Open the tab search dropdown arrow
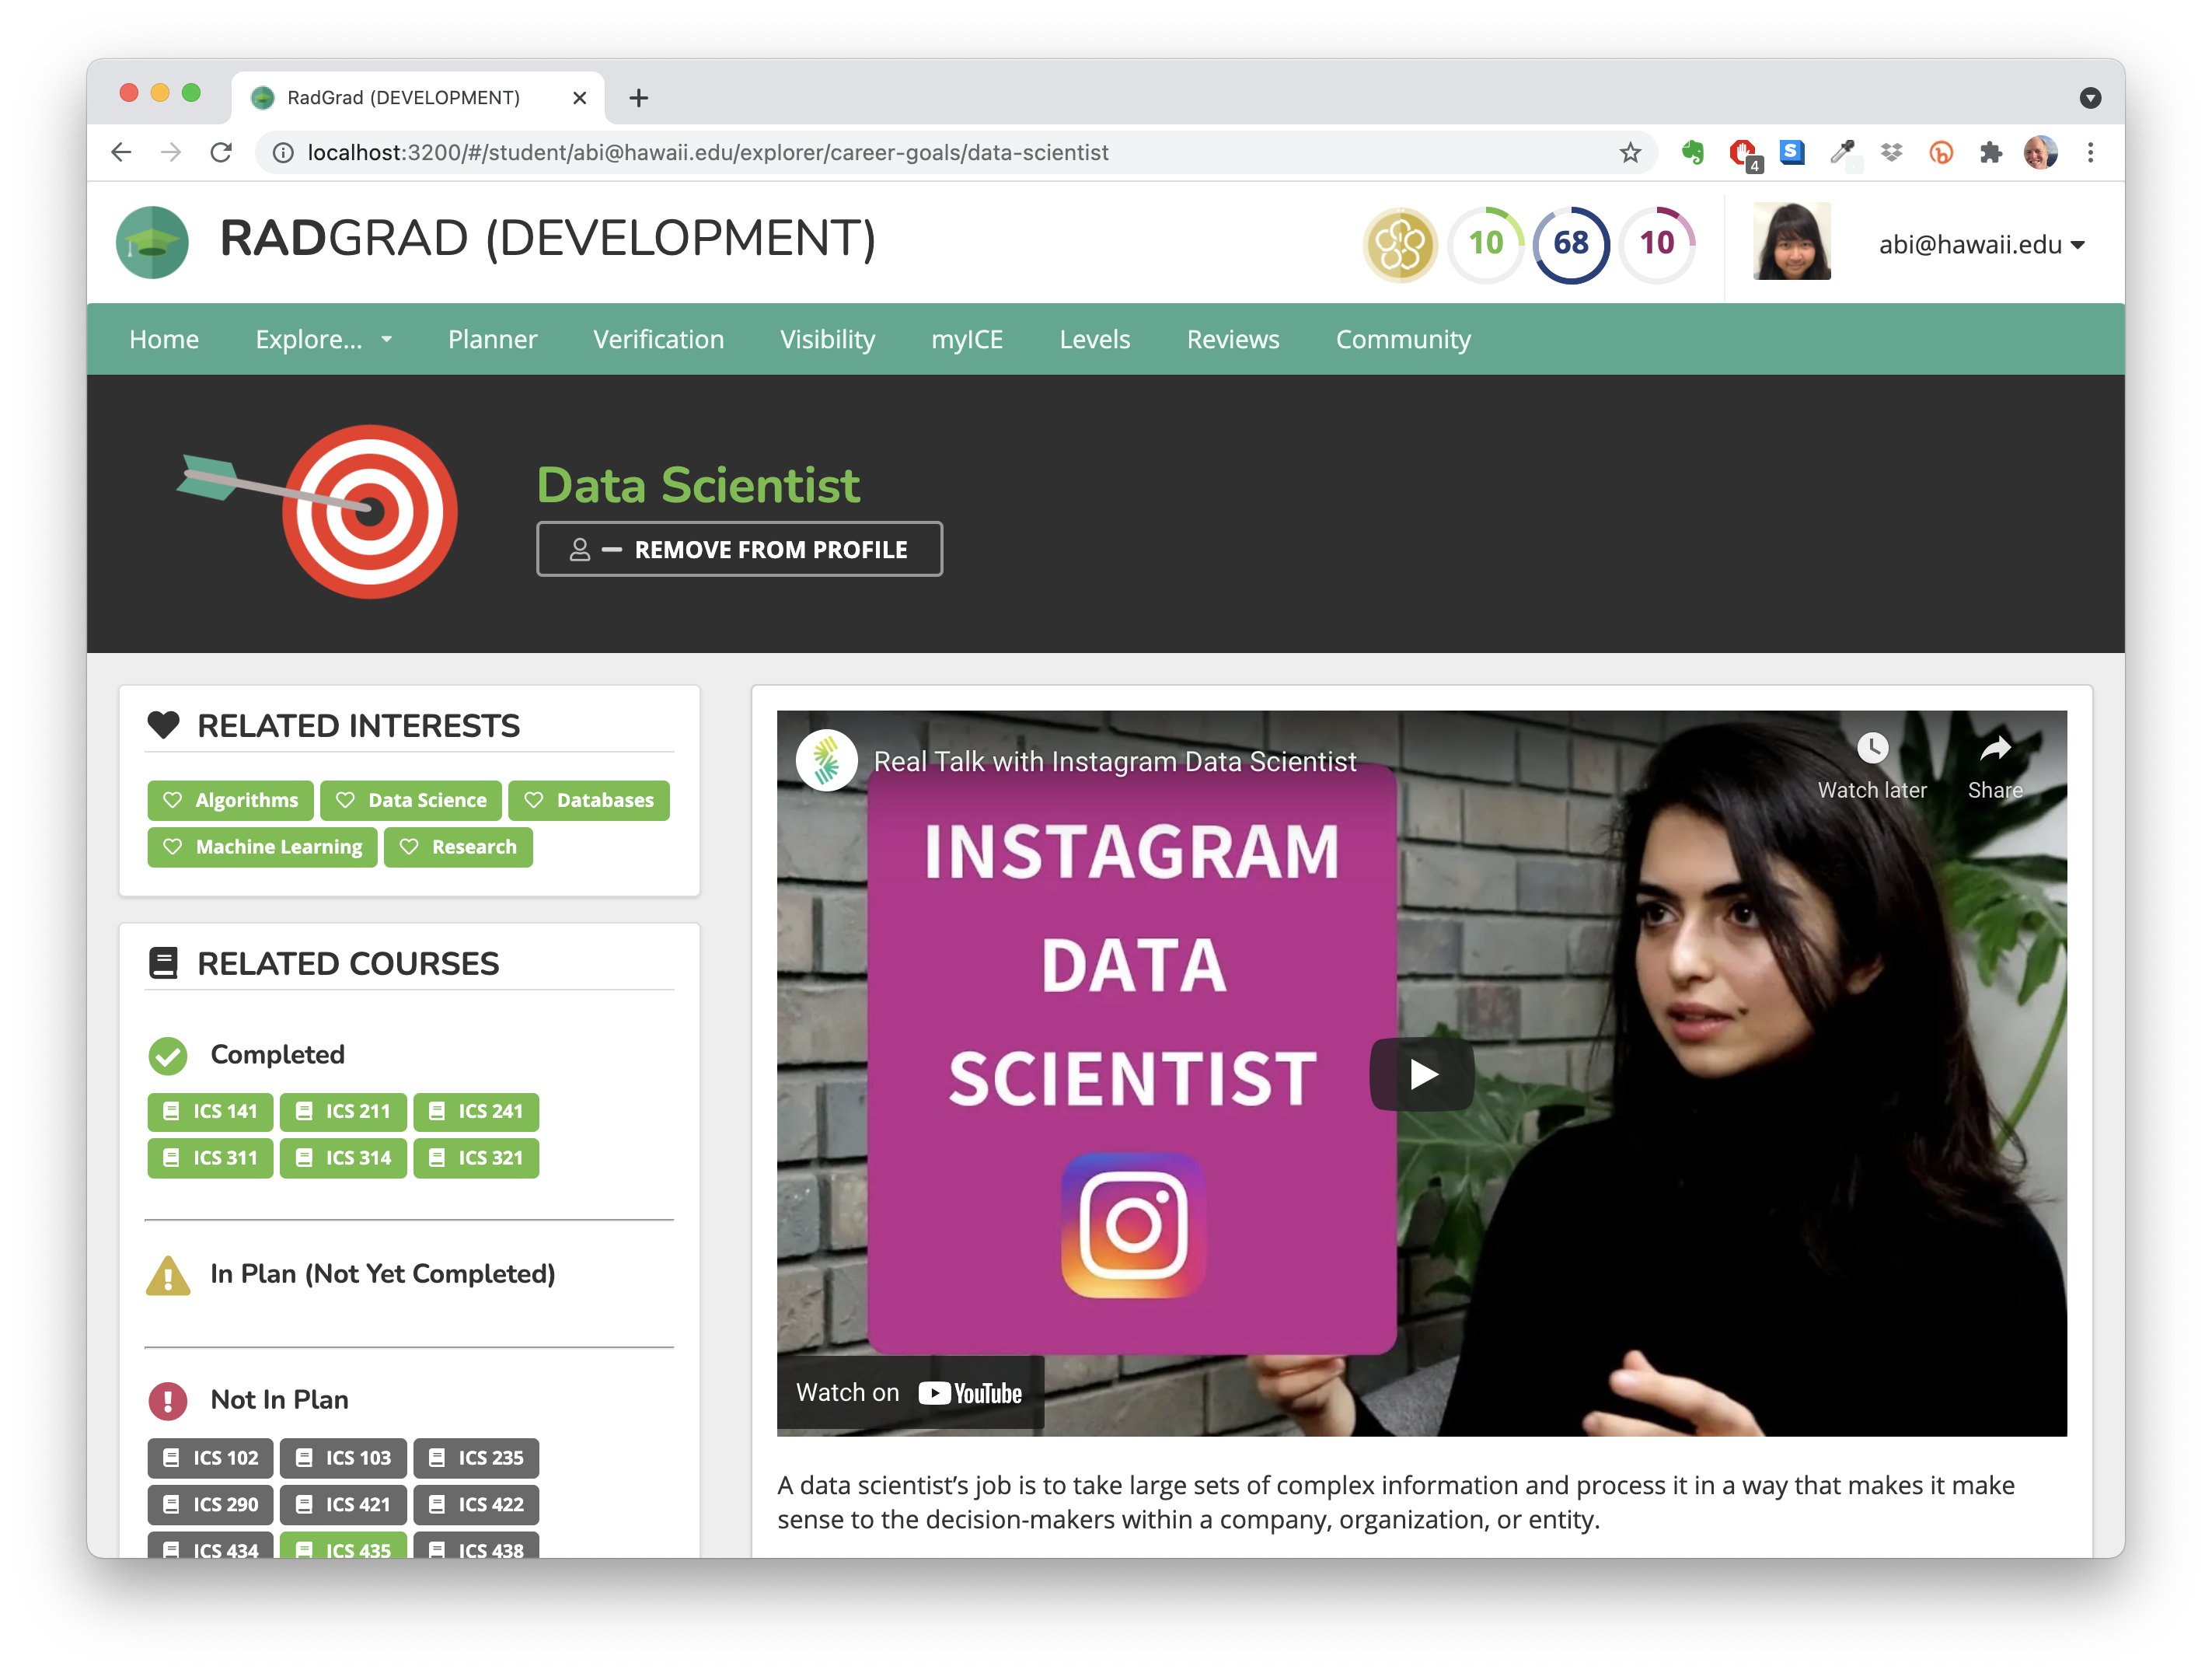This screenshot has height=1673, width=2212. pyautogui.click(x=2089, y=98)
